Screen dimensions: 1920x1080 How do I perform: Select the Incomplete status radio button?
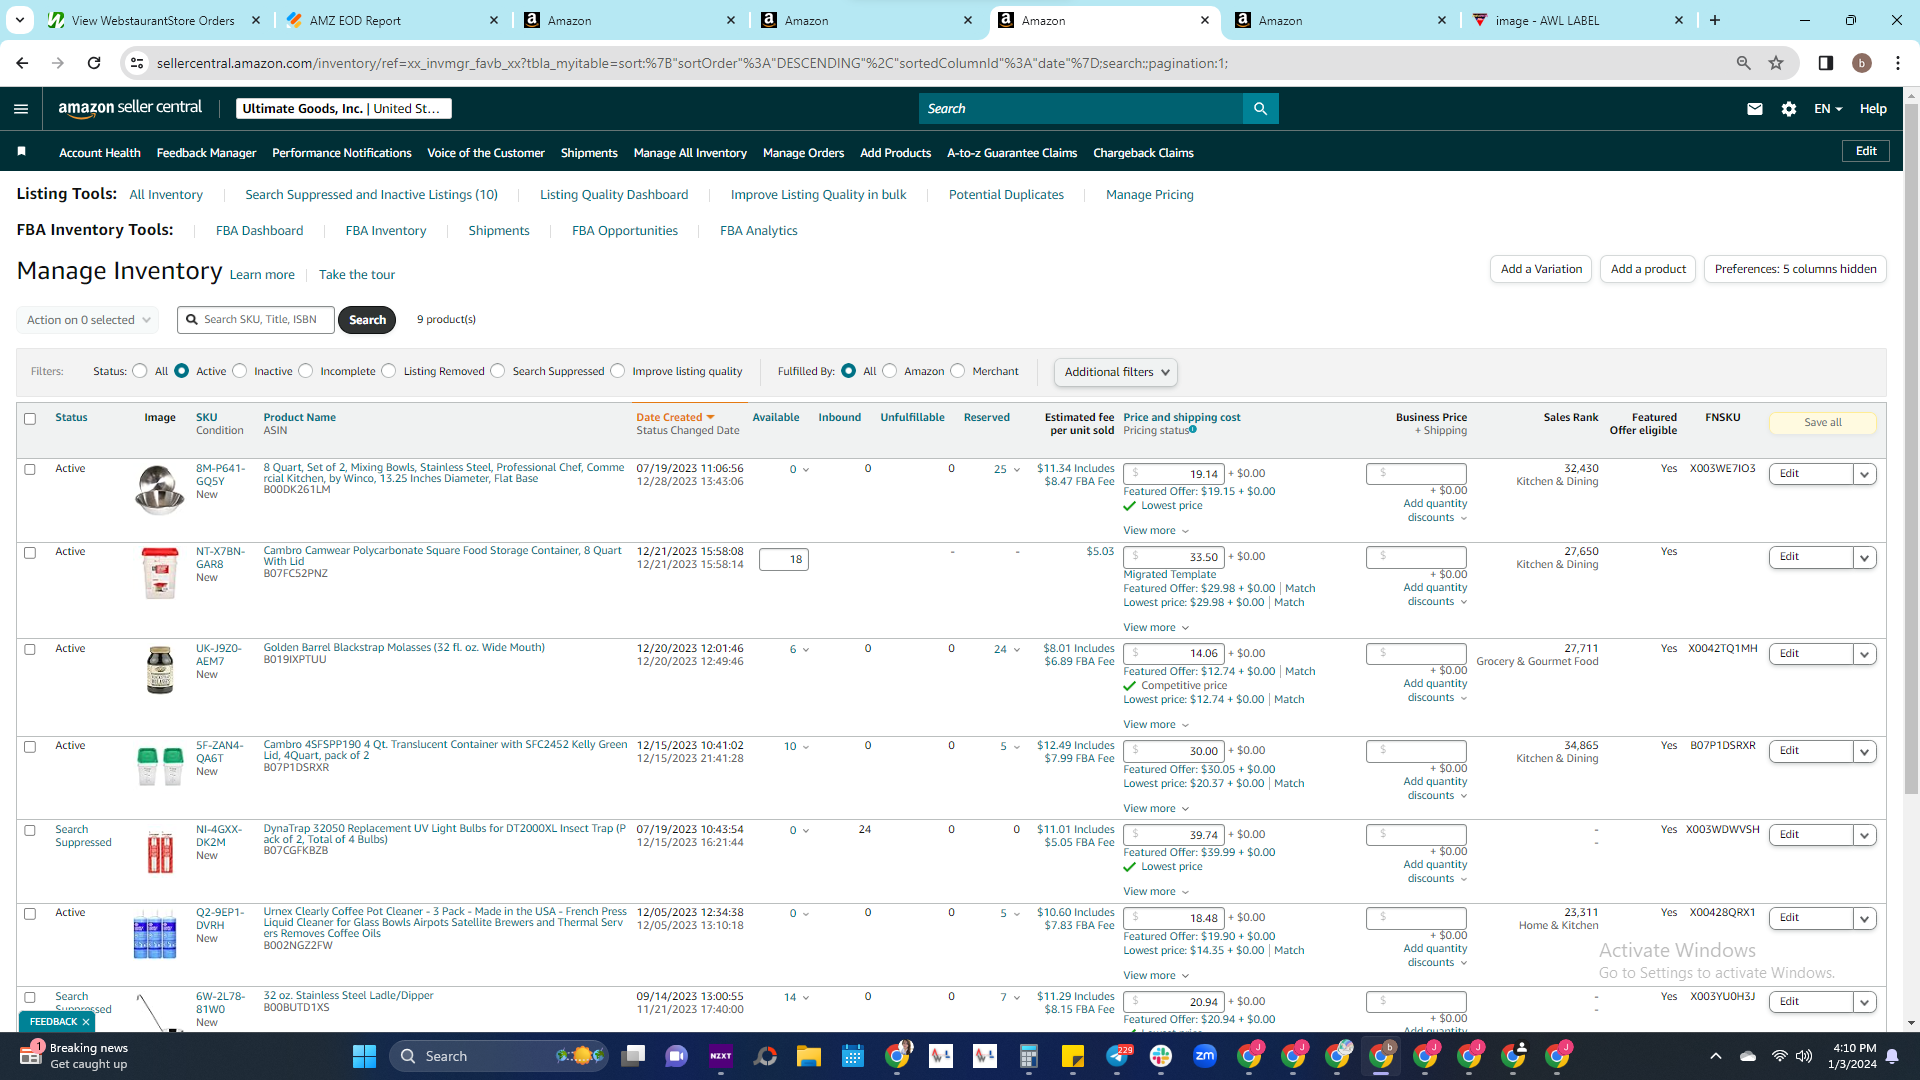[306, 371]
